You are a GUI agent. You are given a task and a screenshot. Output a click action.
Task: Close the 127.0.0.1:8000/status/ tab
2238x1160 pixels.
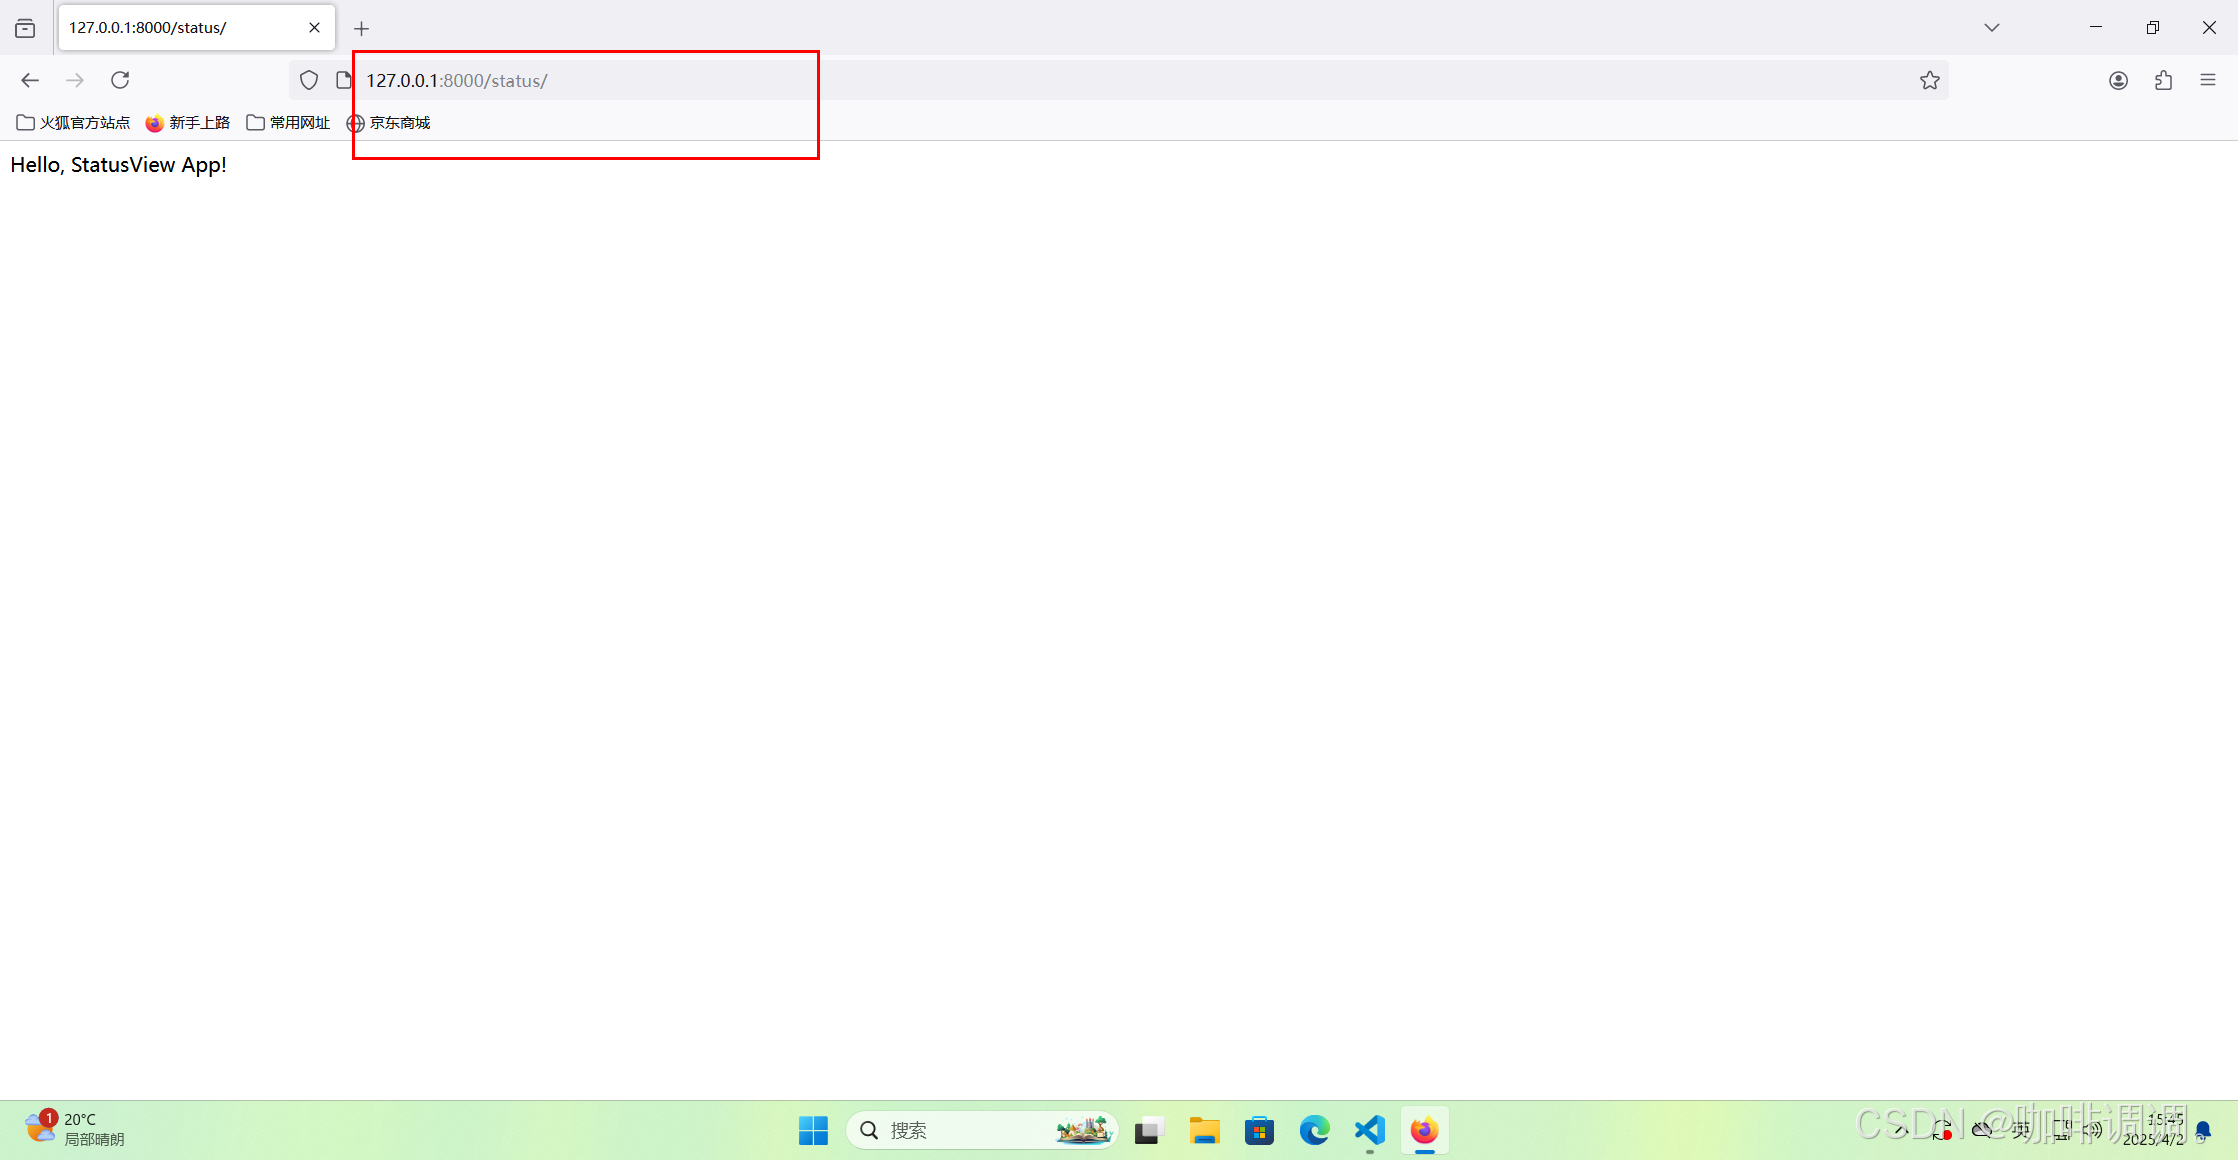point(314,28)
